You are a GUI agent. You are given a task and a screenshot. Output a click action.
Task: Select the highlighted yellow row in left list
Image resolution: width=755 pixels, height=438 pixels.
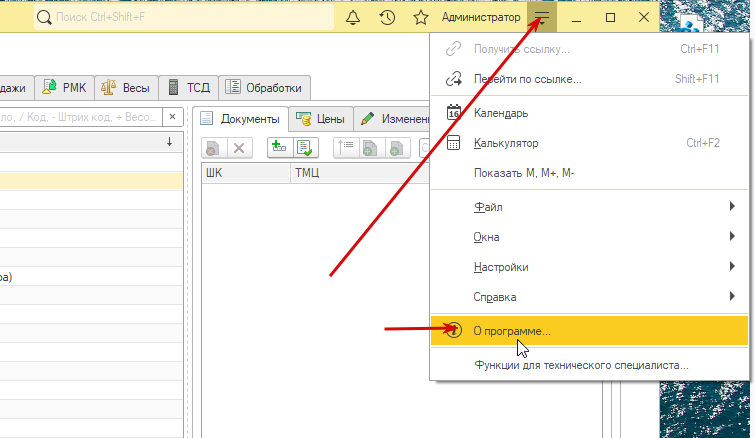[91, 181]
